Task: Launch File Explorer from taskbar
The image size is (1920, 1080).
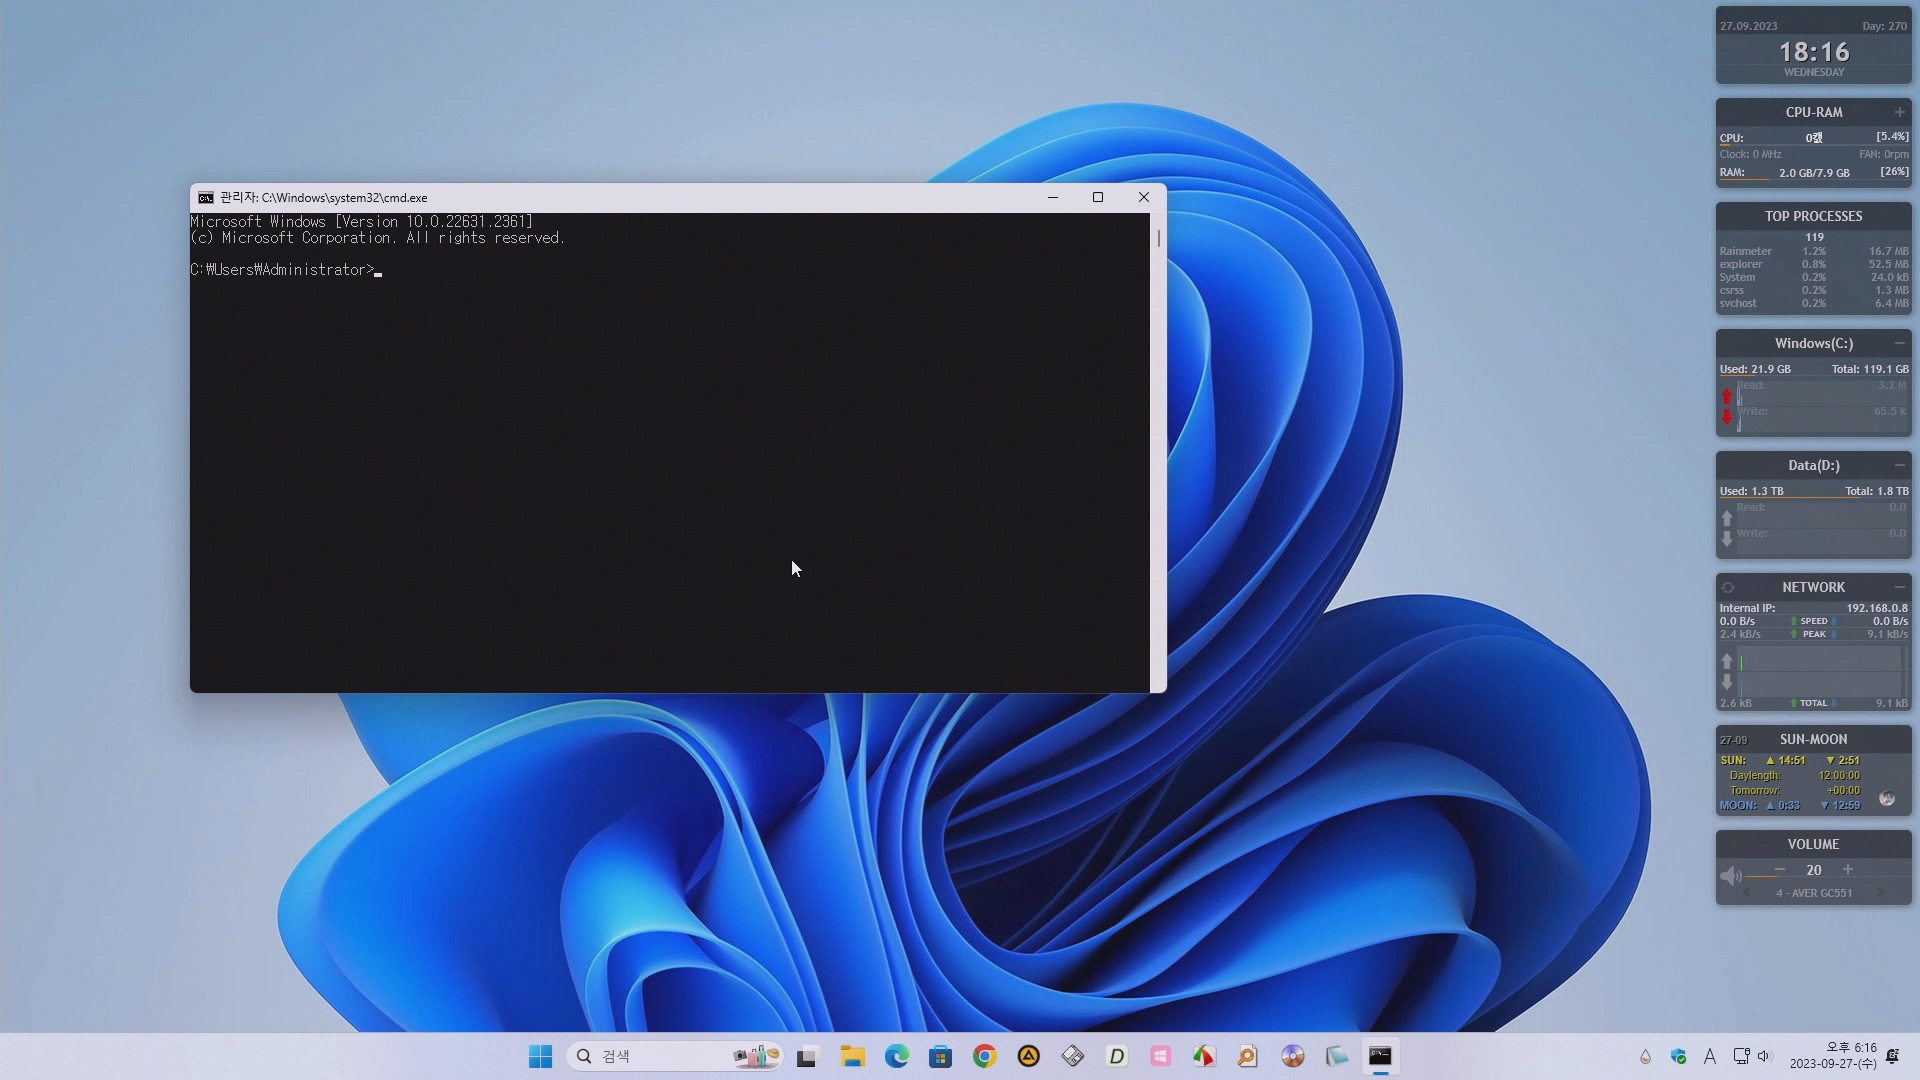Action: (852, 1056)
